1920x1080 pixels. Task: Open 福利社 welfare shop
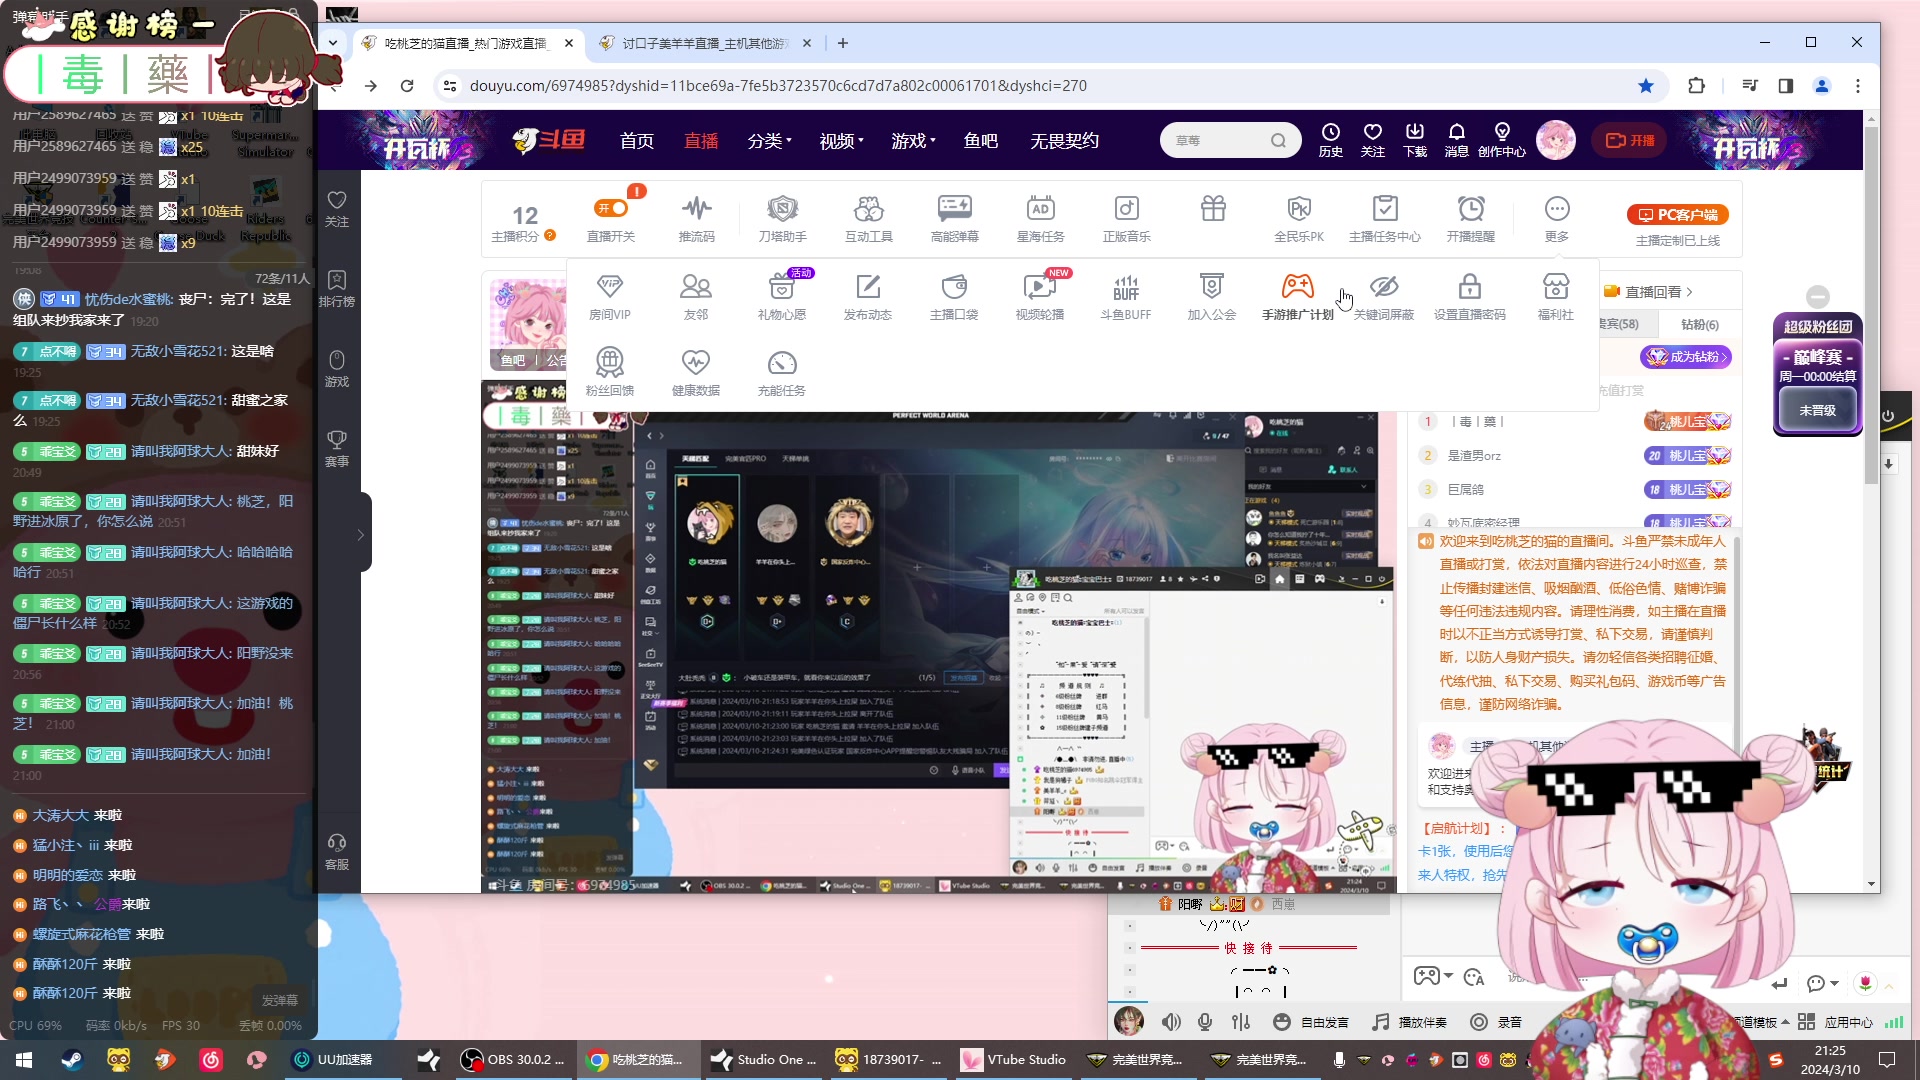click(x=1556, y=297)
